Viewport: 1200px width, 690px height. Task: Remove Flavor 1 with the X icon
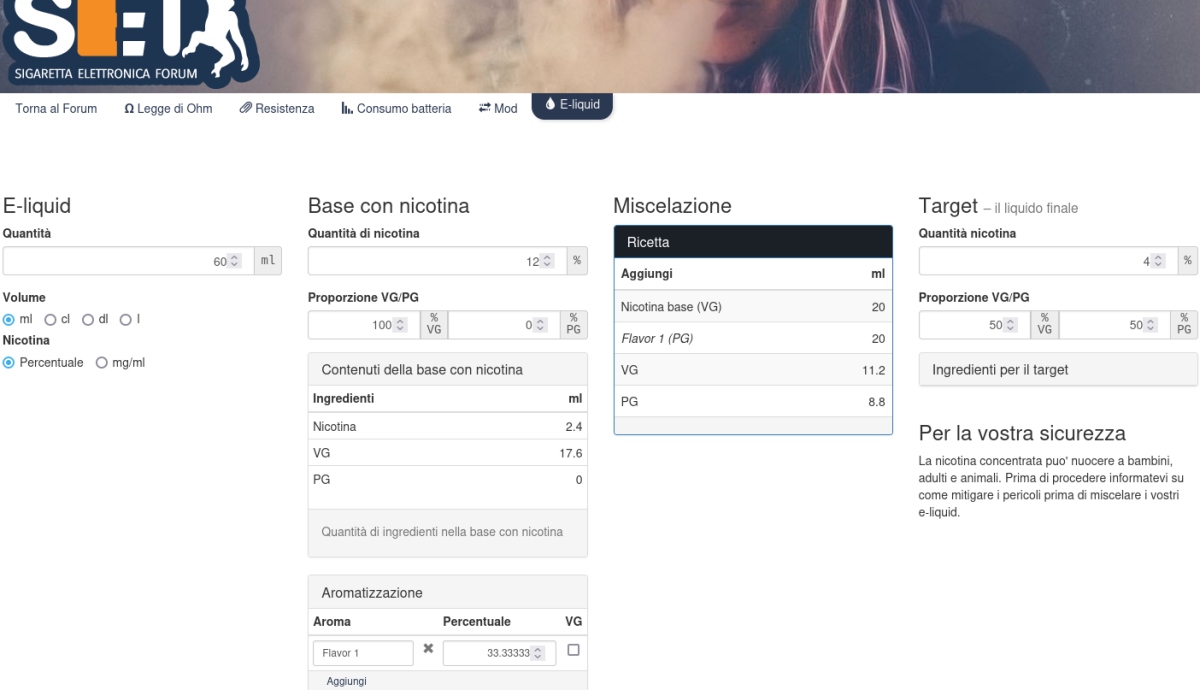pyautogui.click(x=428, y=649)
